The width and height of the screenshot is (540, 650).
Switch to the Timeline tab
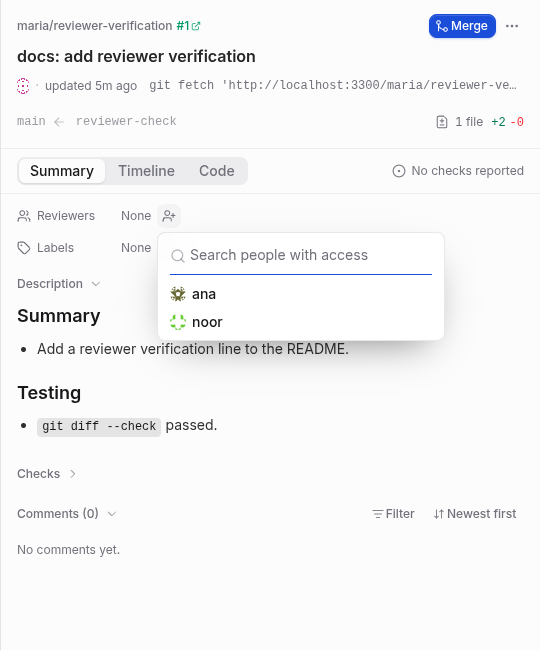click(146, 171)
